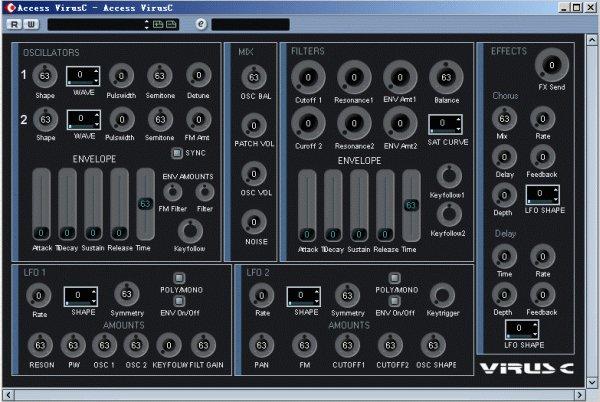Click oscillator 2 Shape knob
The height and width of the screenshot is (402, 600).
[46, 119]
